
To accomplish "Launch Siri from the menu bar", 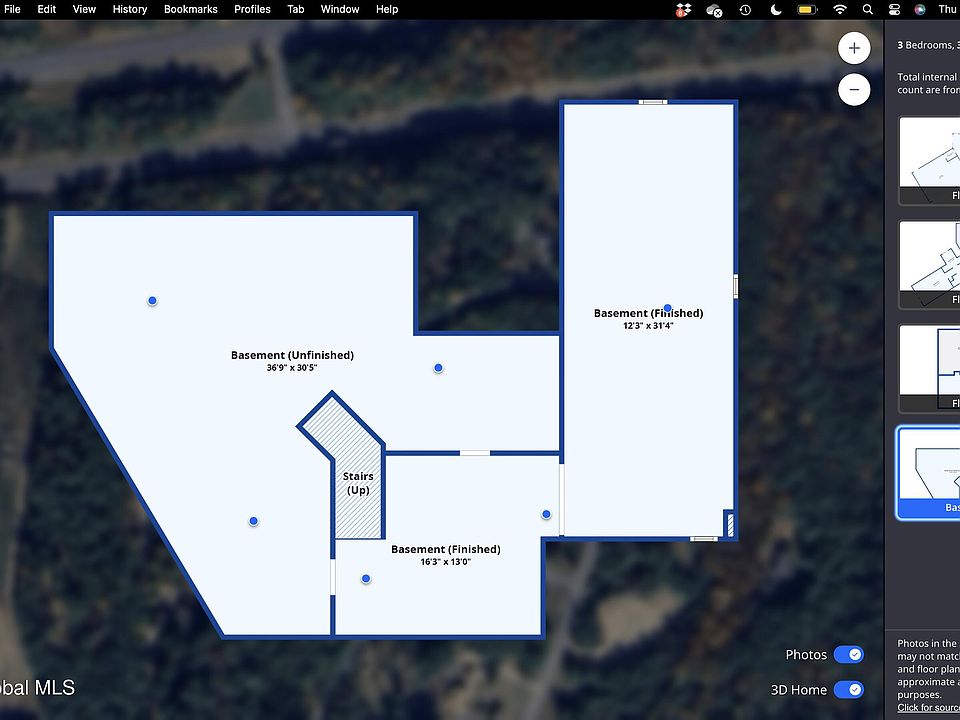I will point(920,10).
